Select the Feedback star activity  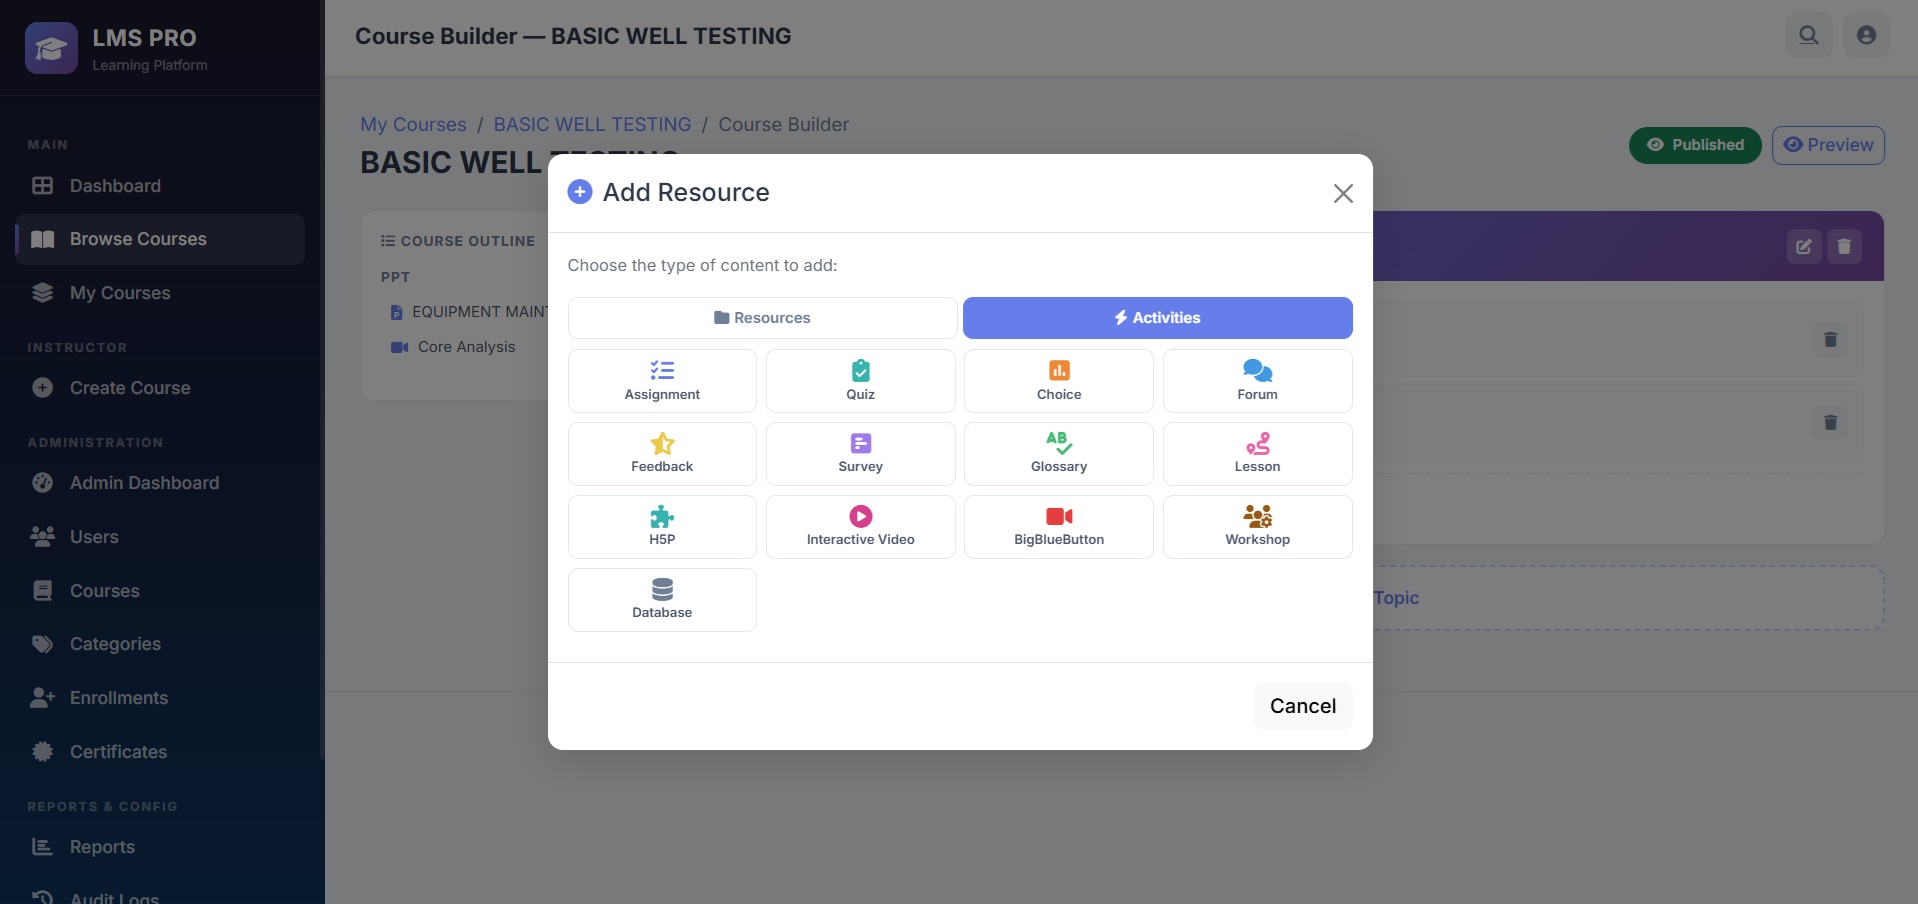pyautogui.click(x=662, y=454)
